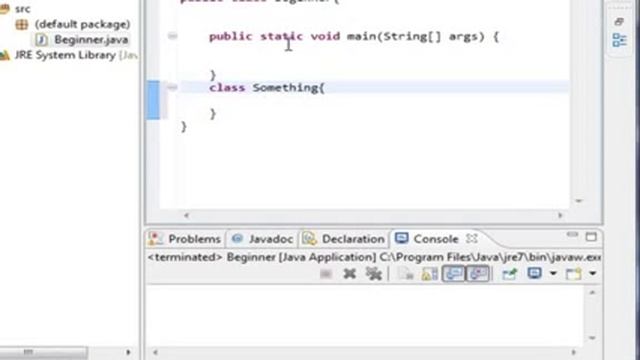Toggle Scroll Lock in Console toolbar
The height and width of the screenshot is (360, 640).
[429, 274]
